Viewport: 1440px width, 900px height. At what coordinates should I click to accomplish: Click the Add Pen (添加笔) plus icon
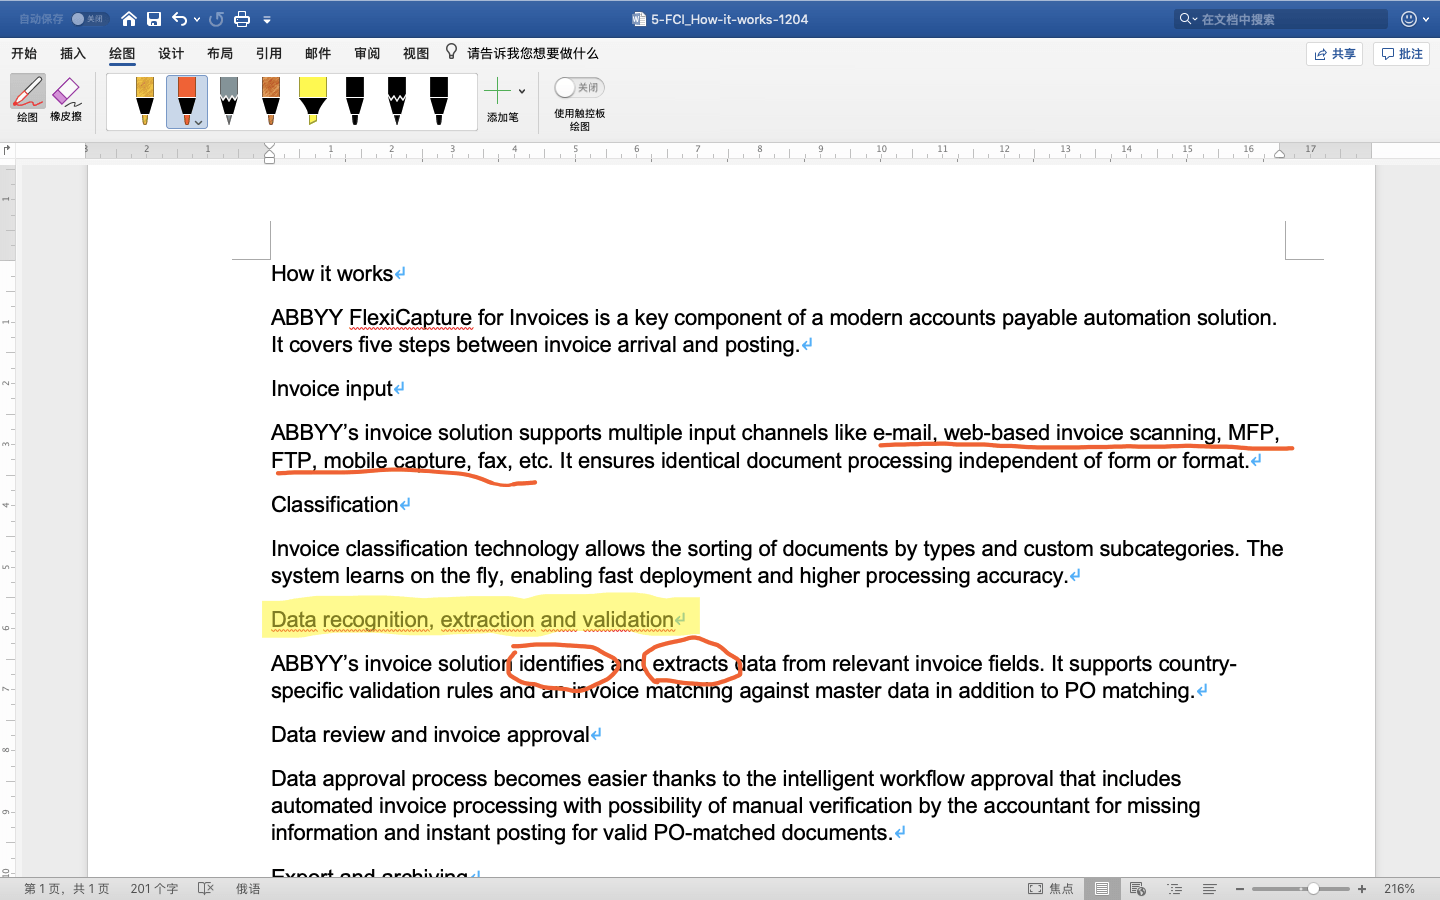(x=497, y=92)
